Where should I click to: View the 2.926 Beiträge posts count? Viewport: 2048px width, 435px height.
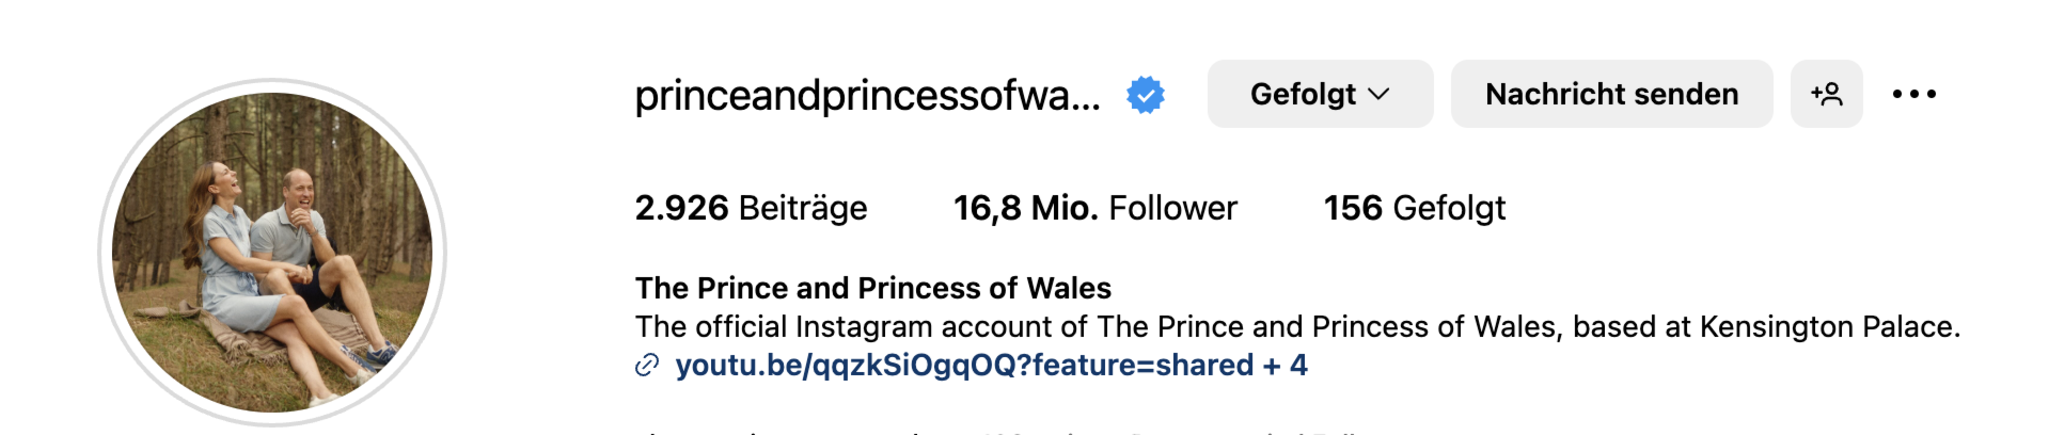click(751, 208)
